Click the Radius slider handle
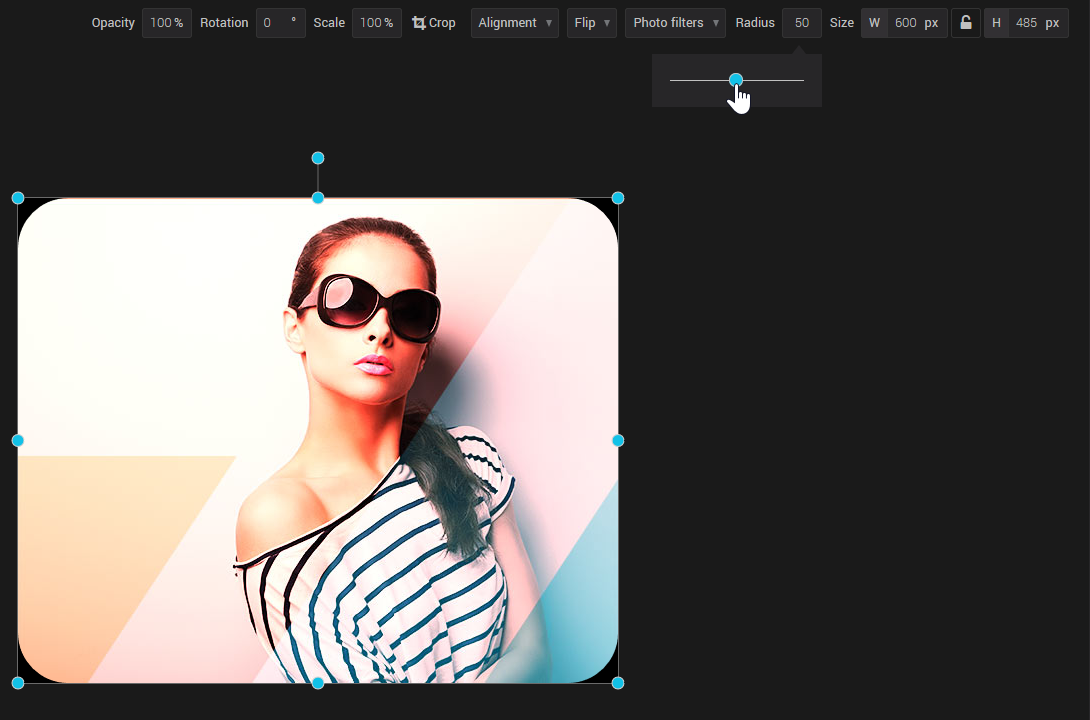The height and width of the screenshot is (720, 1090). [x=737, y=79]
